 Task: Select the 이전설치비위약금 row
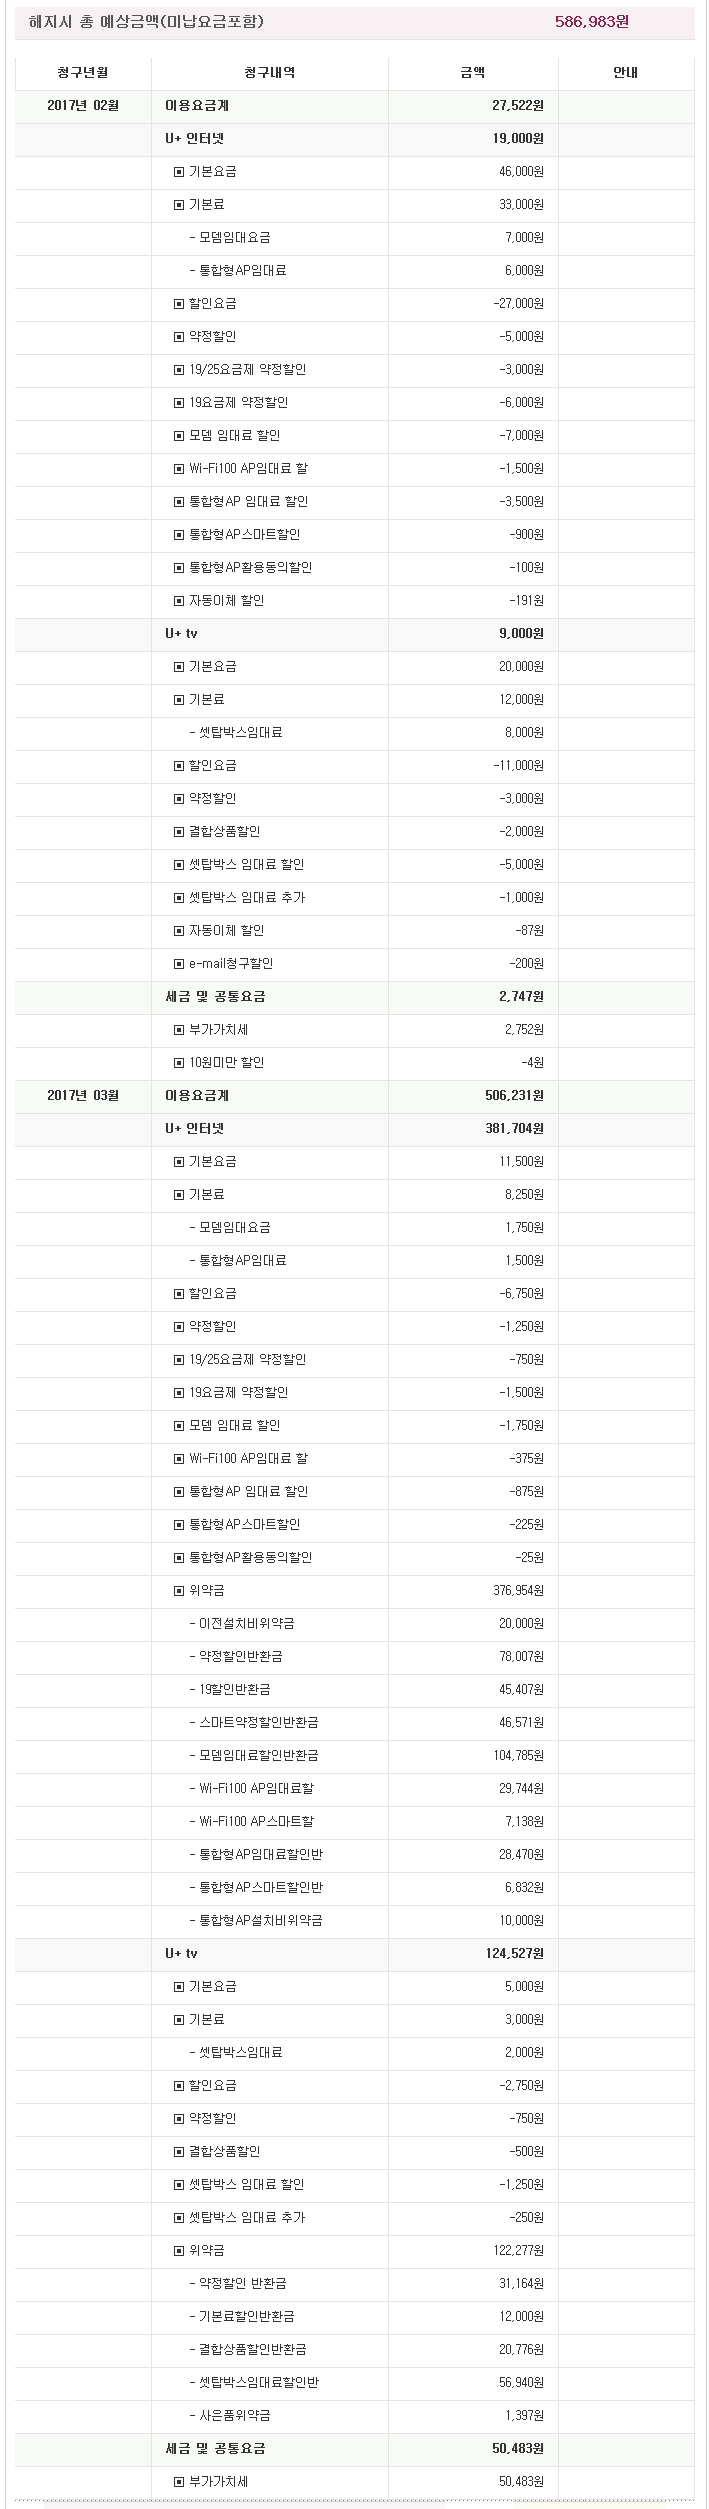(x=247, y=1623)
